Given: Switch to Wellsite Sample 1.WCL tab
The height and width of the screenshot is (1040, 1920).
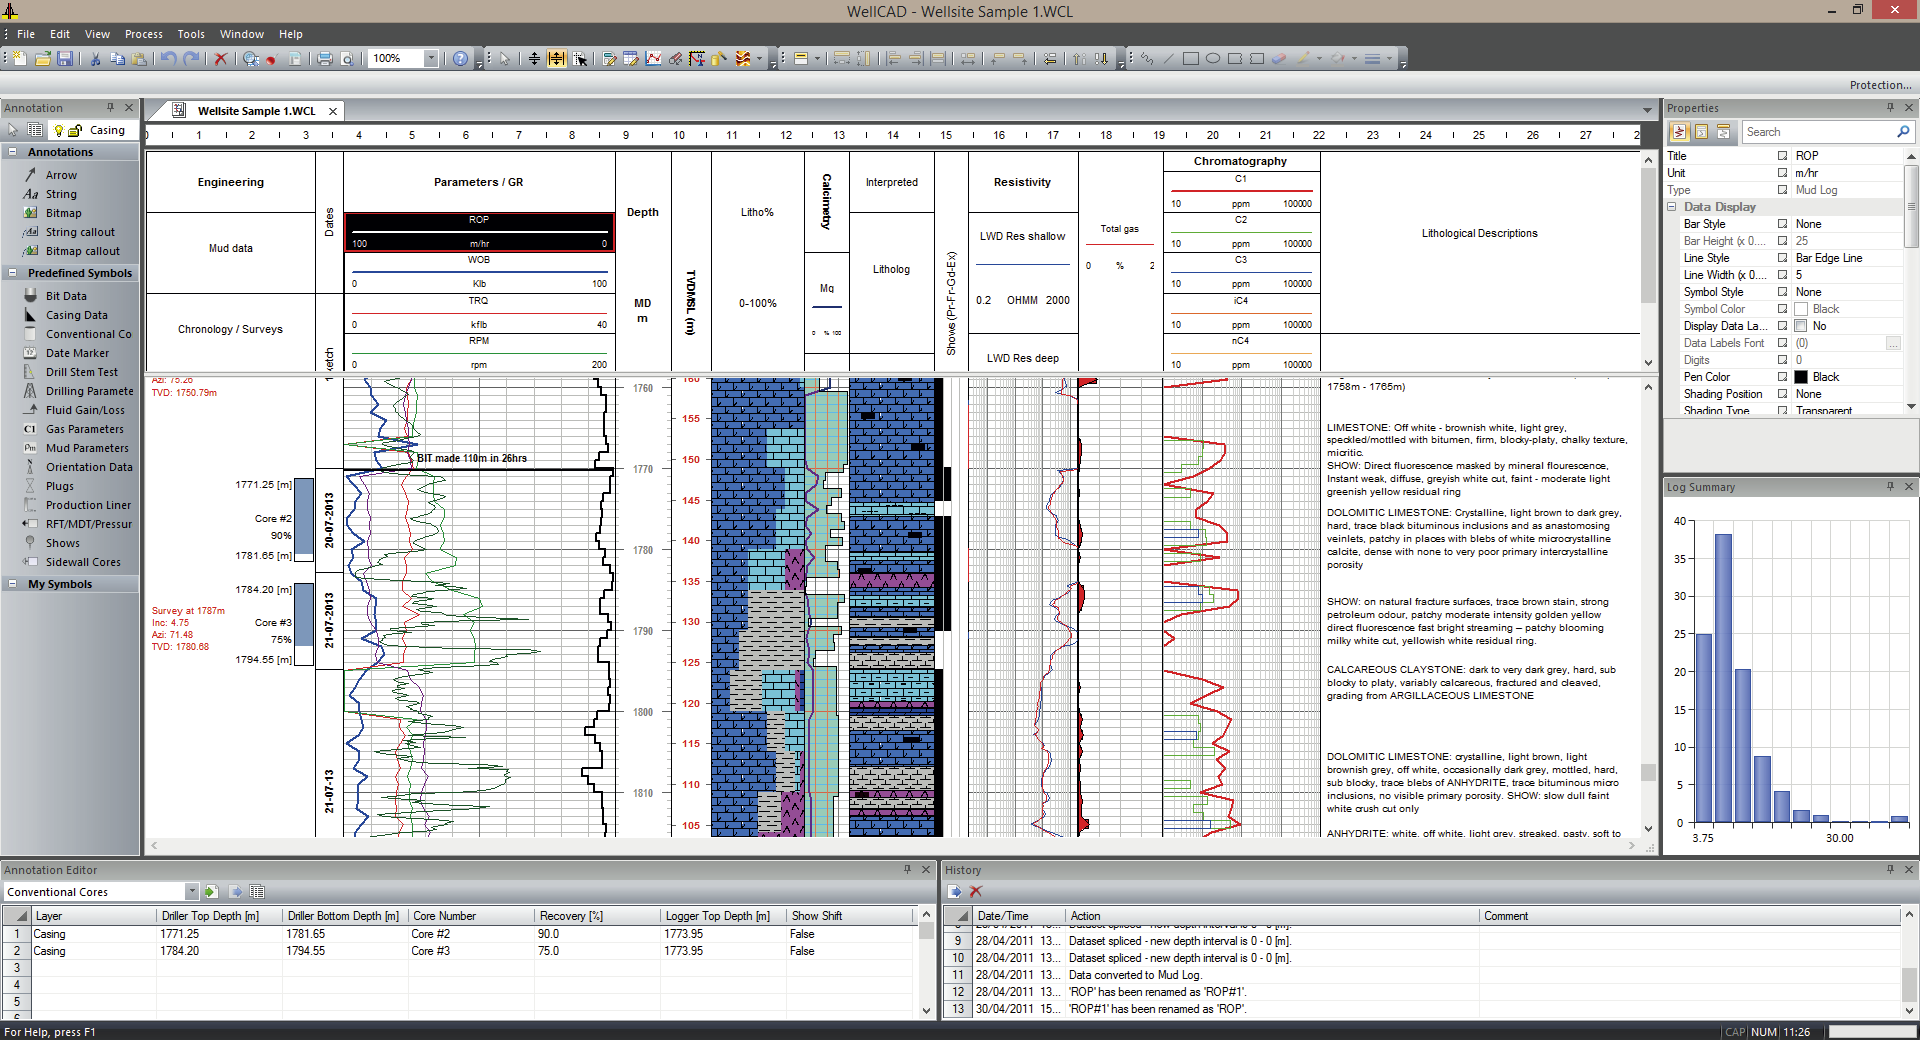Looking at the screenshot, I should (255, 111).
